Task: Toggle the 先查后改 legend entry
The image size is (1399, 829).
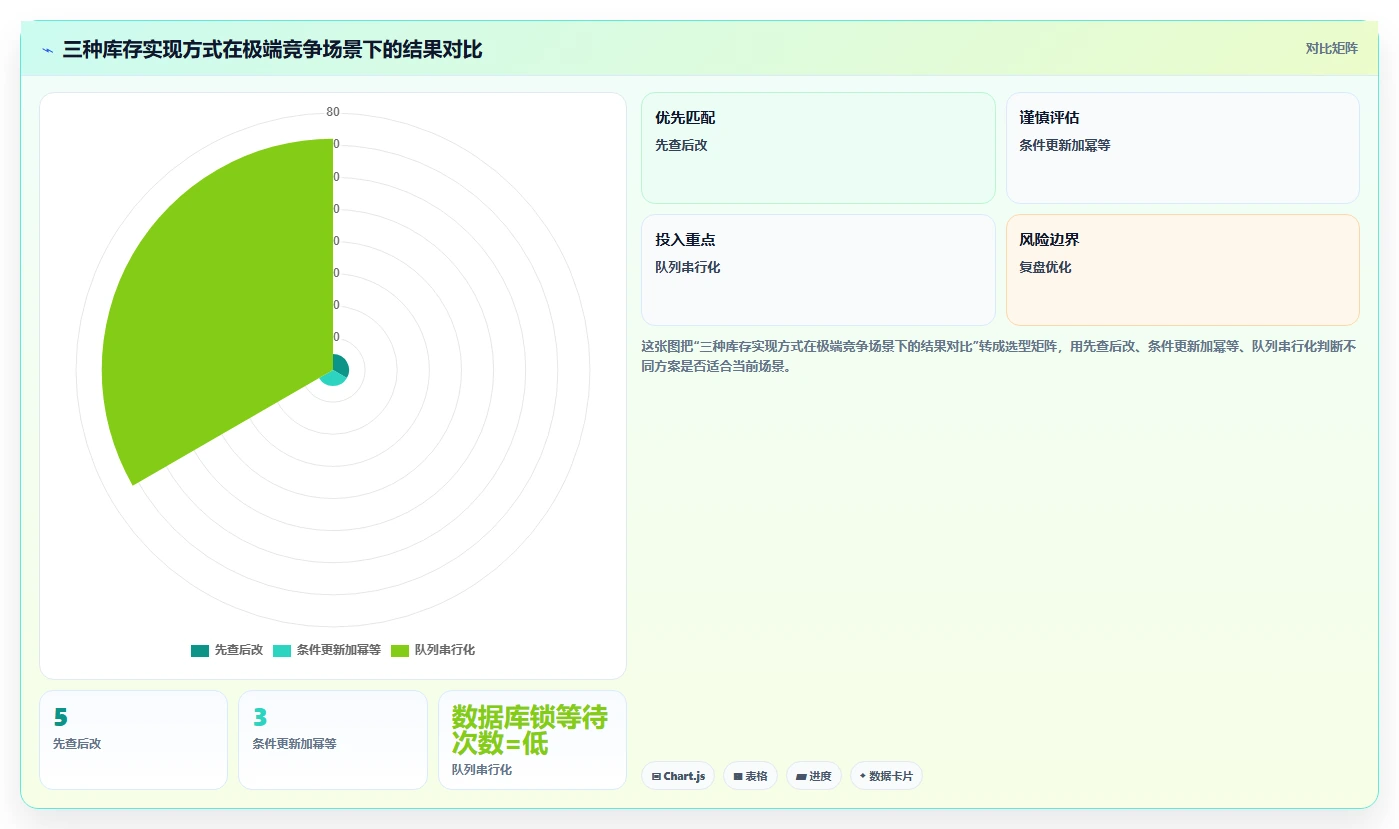Action: pos(227,650)
